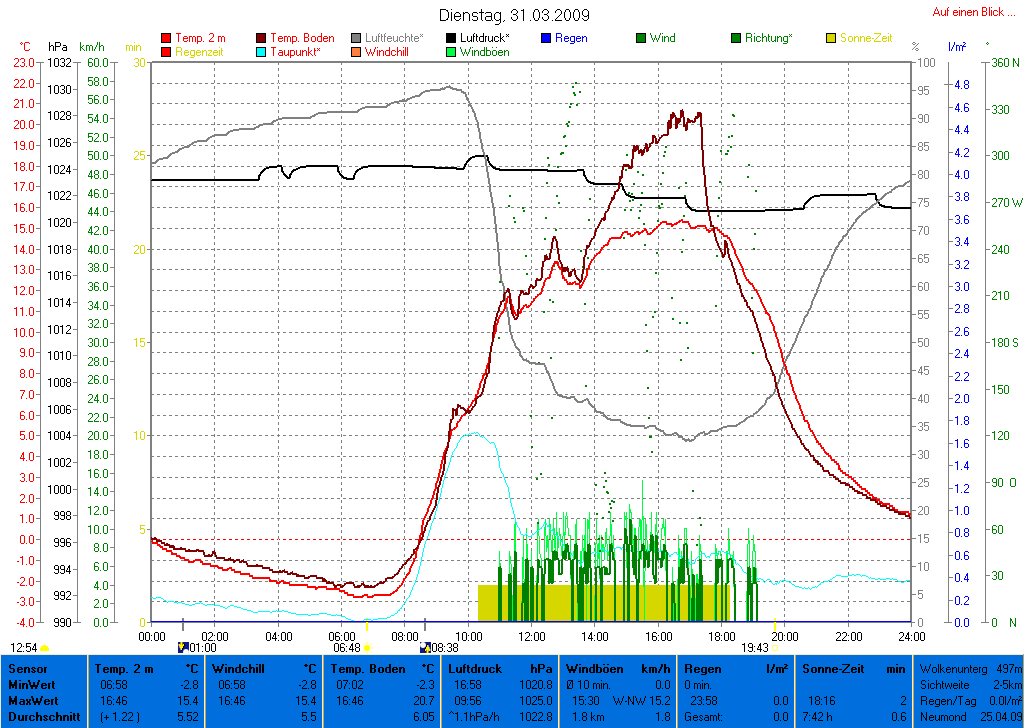The height and width of the screenshot is (728, 1024).
Task: Click the date title Dienstag, 31.03.2009
Action: [514, 15]
